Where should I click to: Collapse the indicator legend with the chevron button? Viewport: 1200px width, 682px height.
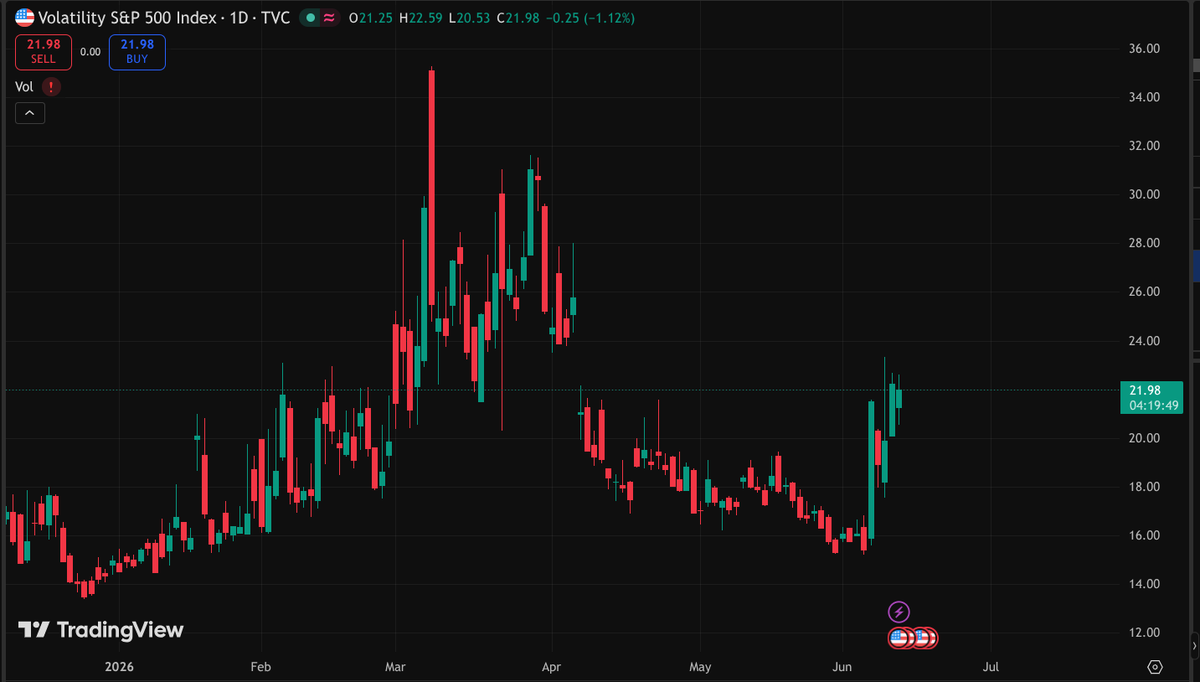click(x=29, y=114)
